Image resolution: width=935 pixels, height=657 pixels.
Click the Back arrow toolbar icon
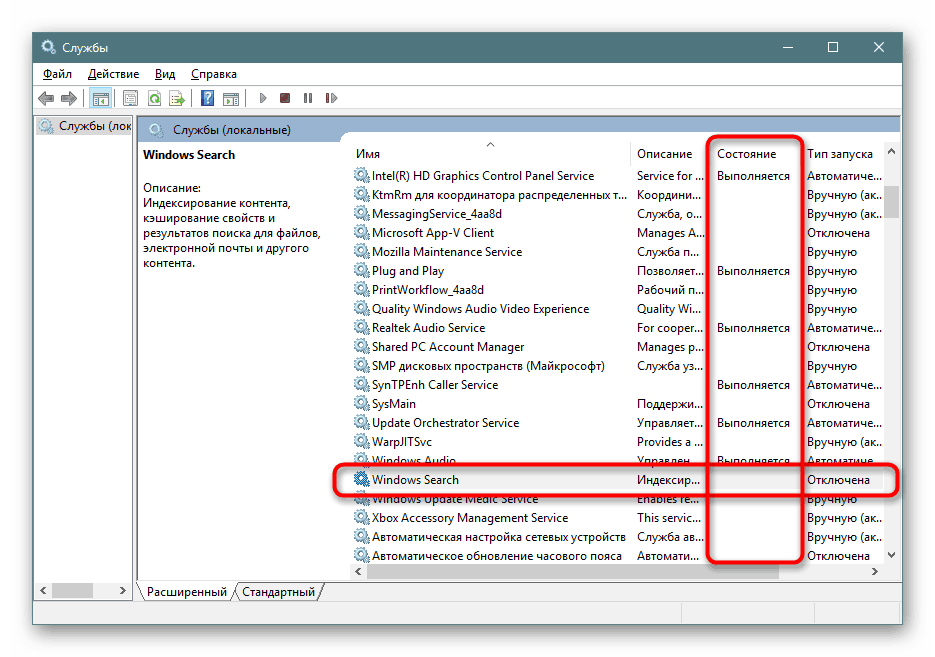46,98
